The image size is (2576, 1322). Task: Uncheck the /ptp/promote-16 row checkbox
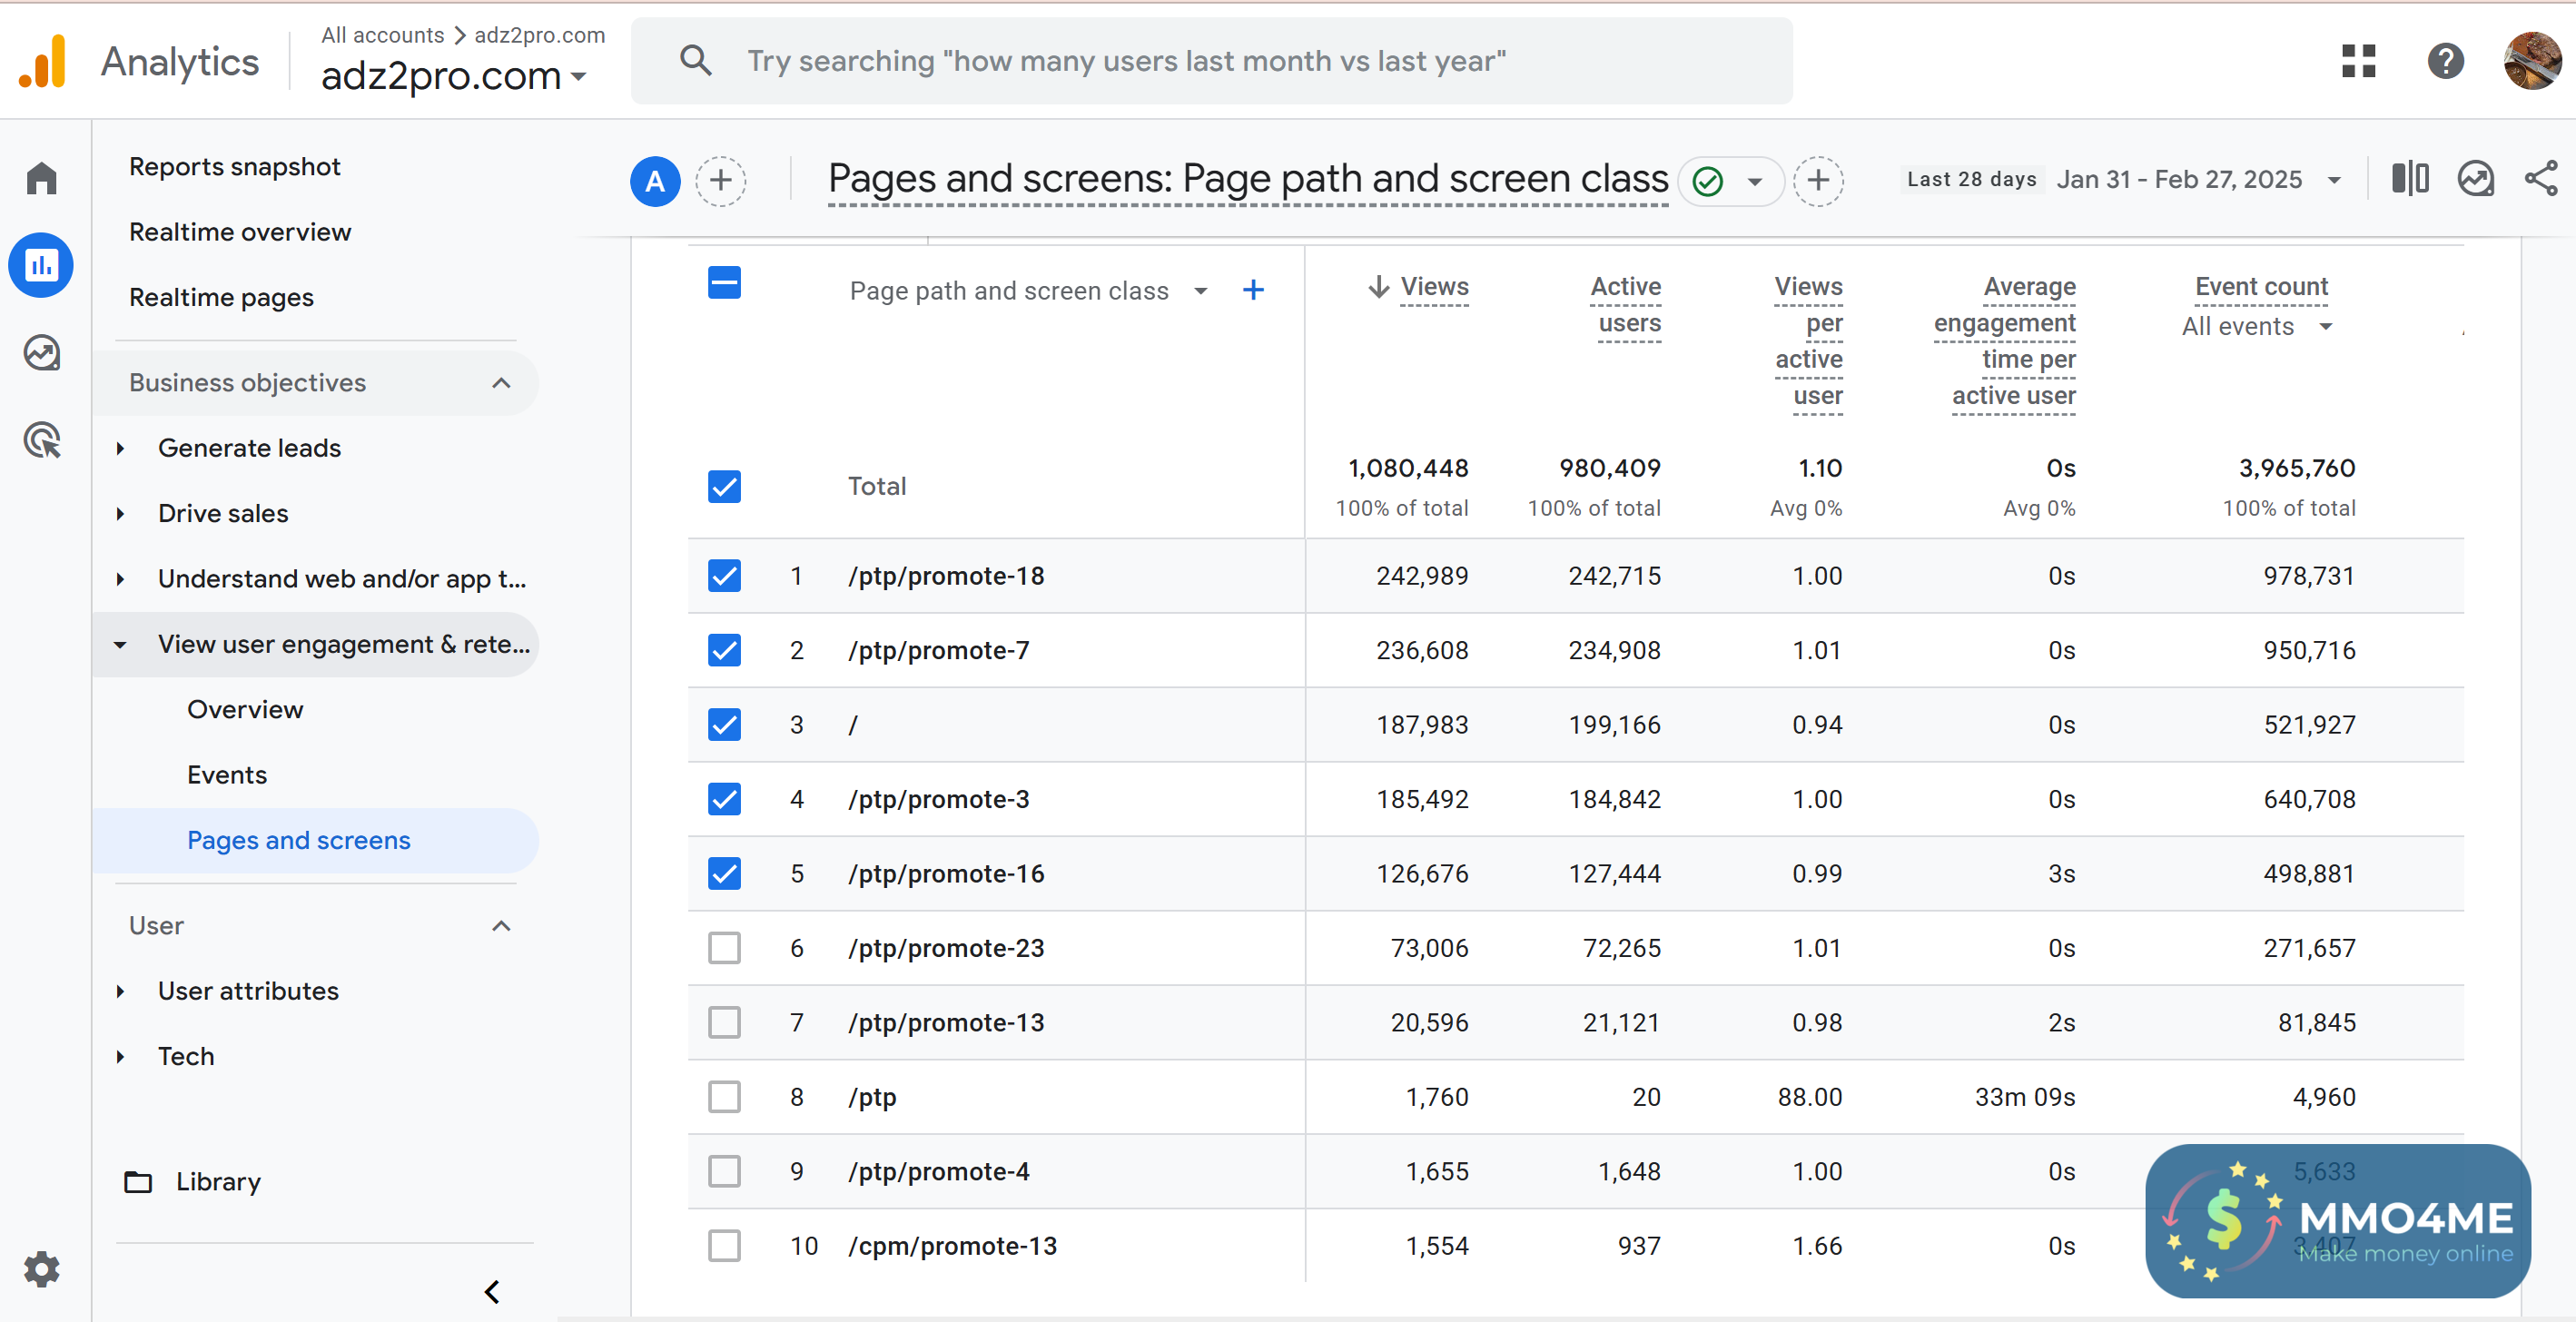click(724, 874)
